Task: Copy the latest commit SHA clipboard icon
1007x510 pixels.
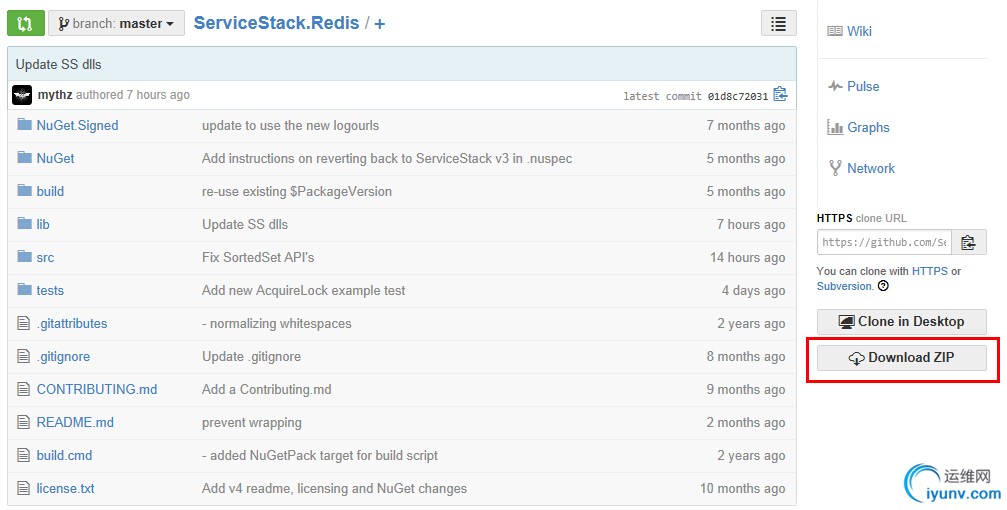Action: (780, 95)
